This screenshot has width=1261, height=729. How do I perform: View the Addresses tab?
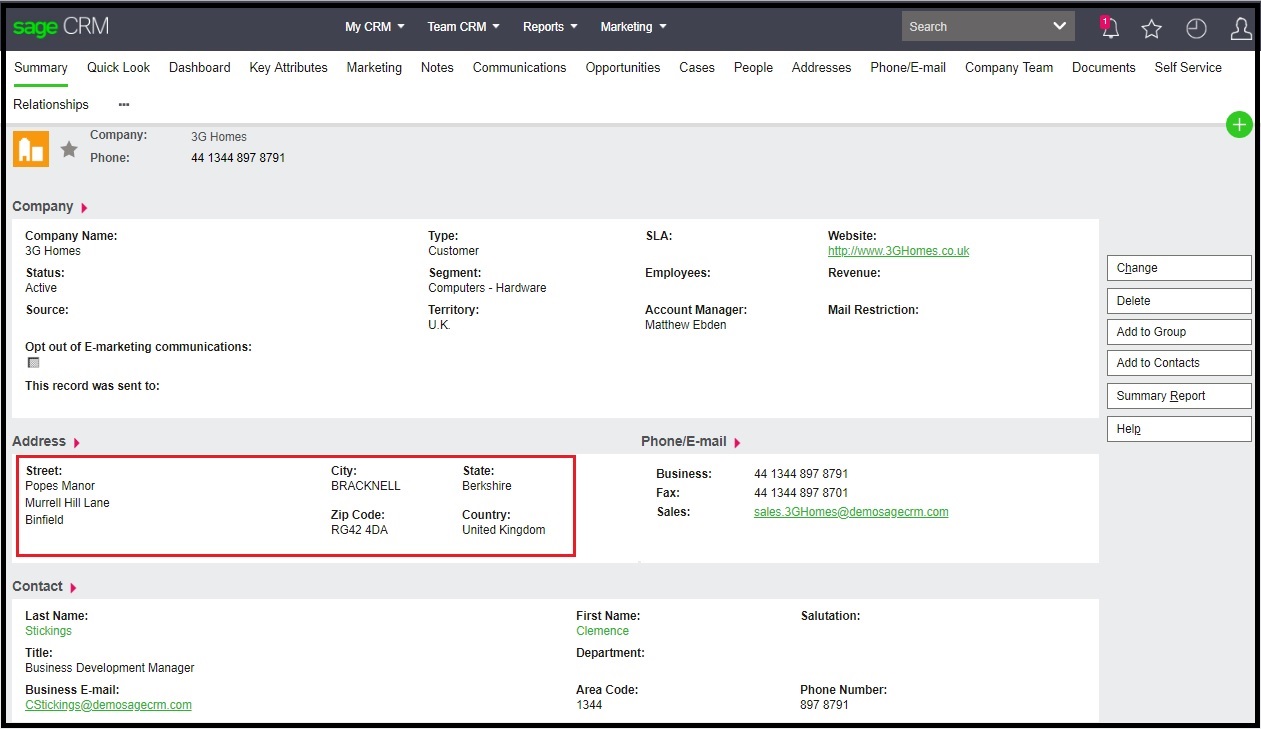tap(821, 68)
